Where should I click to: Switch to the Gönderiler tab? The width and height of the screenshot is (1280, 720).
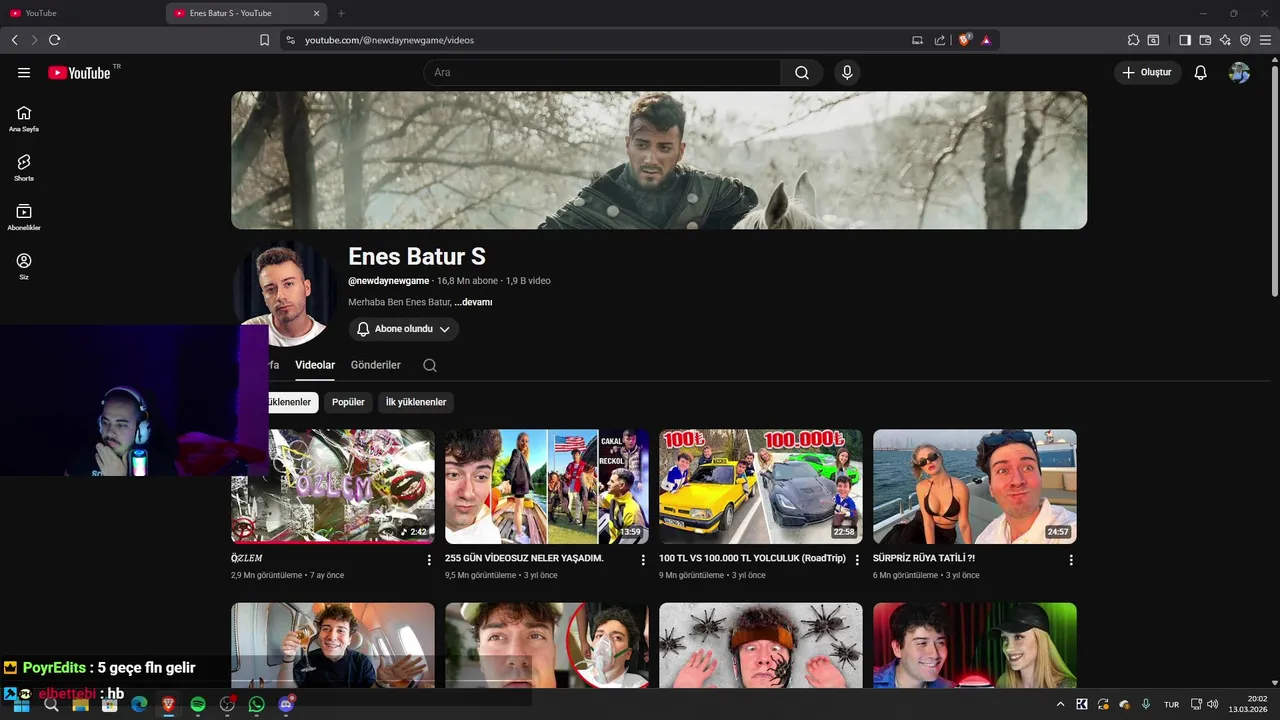tap(376, 365)
